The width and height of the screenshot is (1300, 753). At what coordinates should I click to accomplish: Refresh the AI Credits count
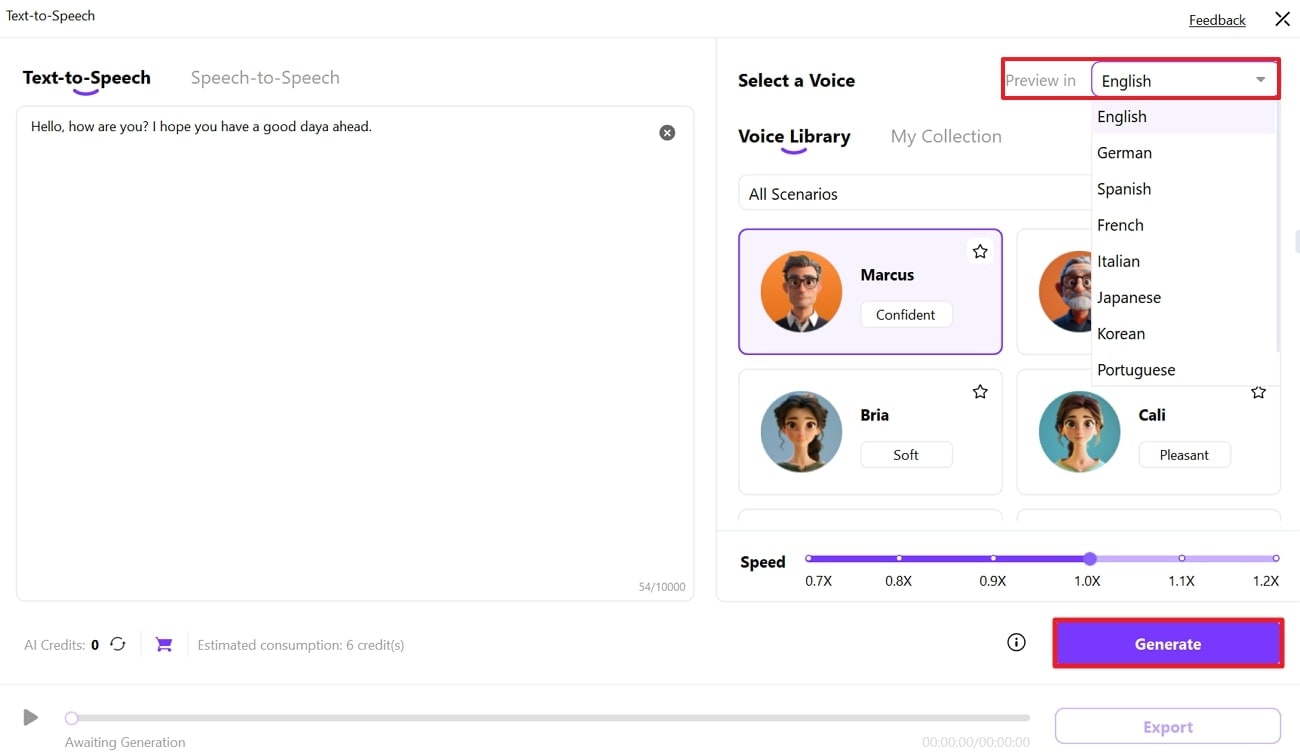coord(118,644)
